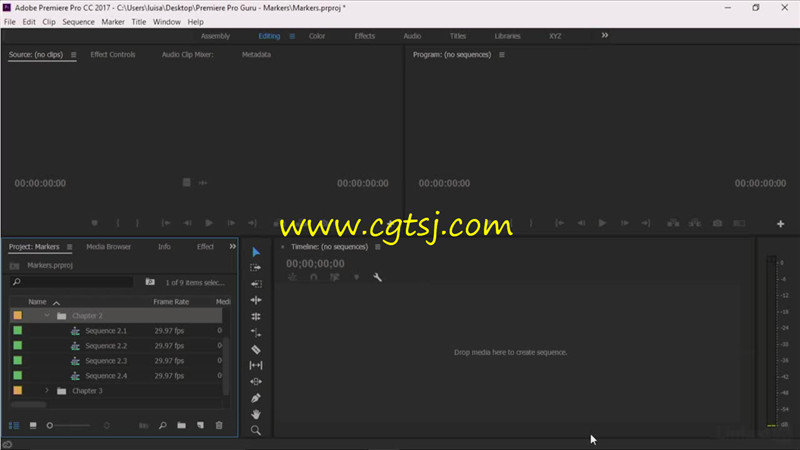Select the Rate Stretch tool

[x=256, y=333]
